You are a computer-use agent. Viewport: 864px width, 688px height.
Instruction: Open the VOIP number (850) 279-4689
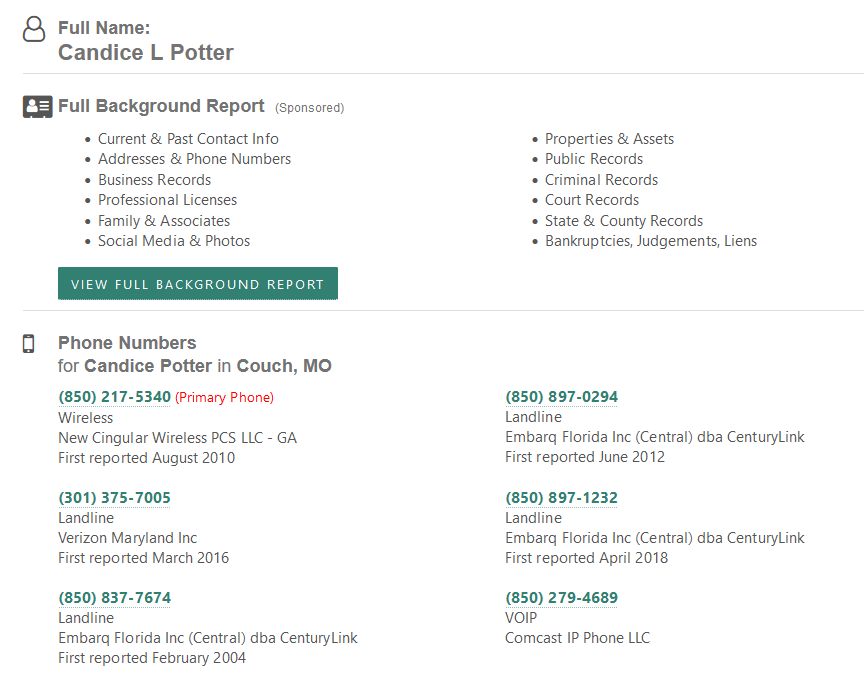[x=561, y=598]
